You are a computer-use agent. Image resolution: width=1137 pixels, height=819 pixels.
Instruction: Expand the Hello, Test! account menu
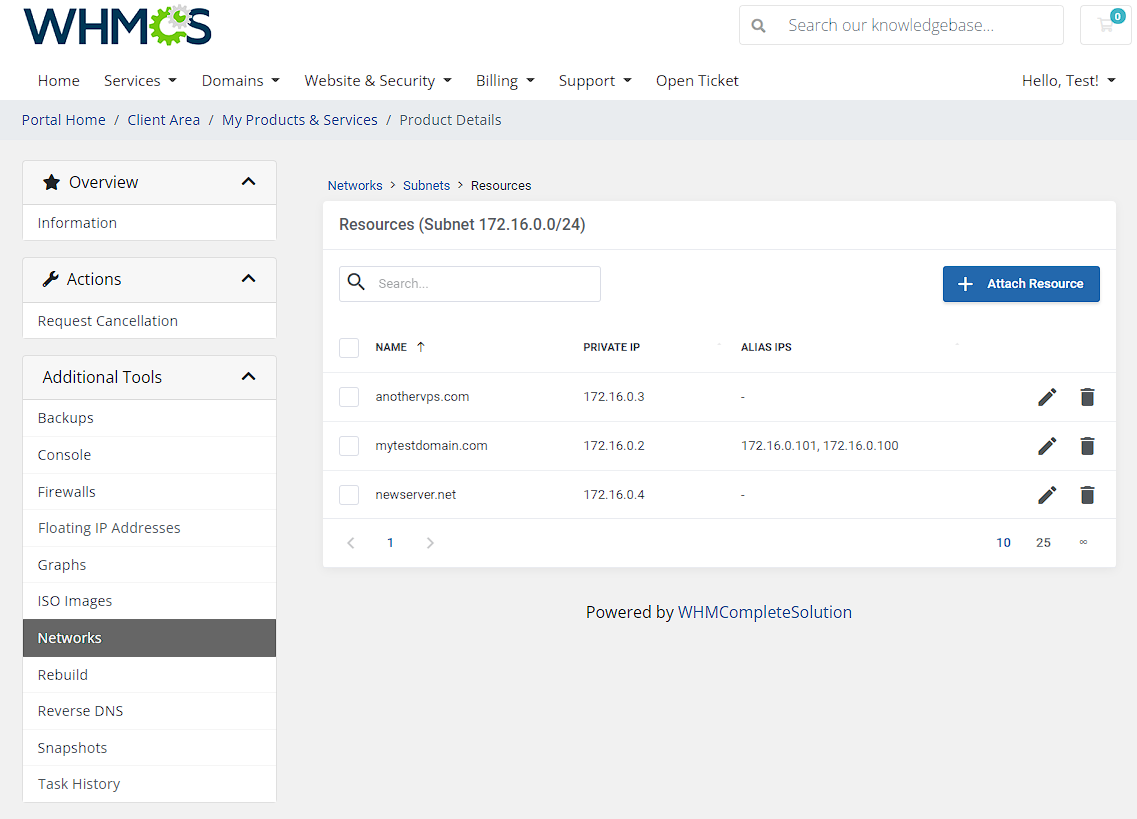pos(1068,80)
